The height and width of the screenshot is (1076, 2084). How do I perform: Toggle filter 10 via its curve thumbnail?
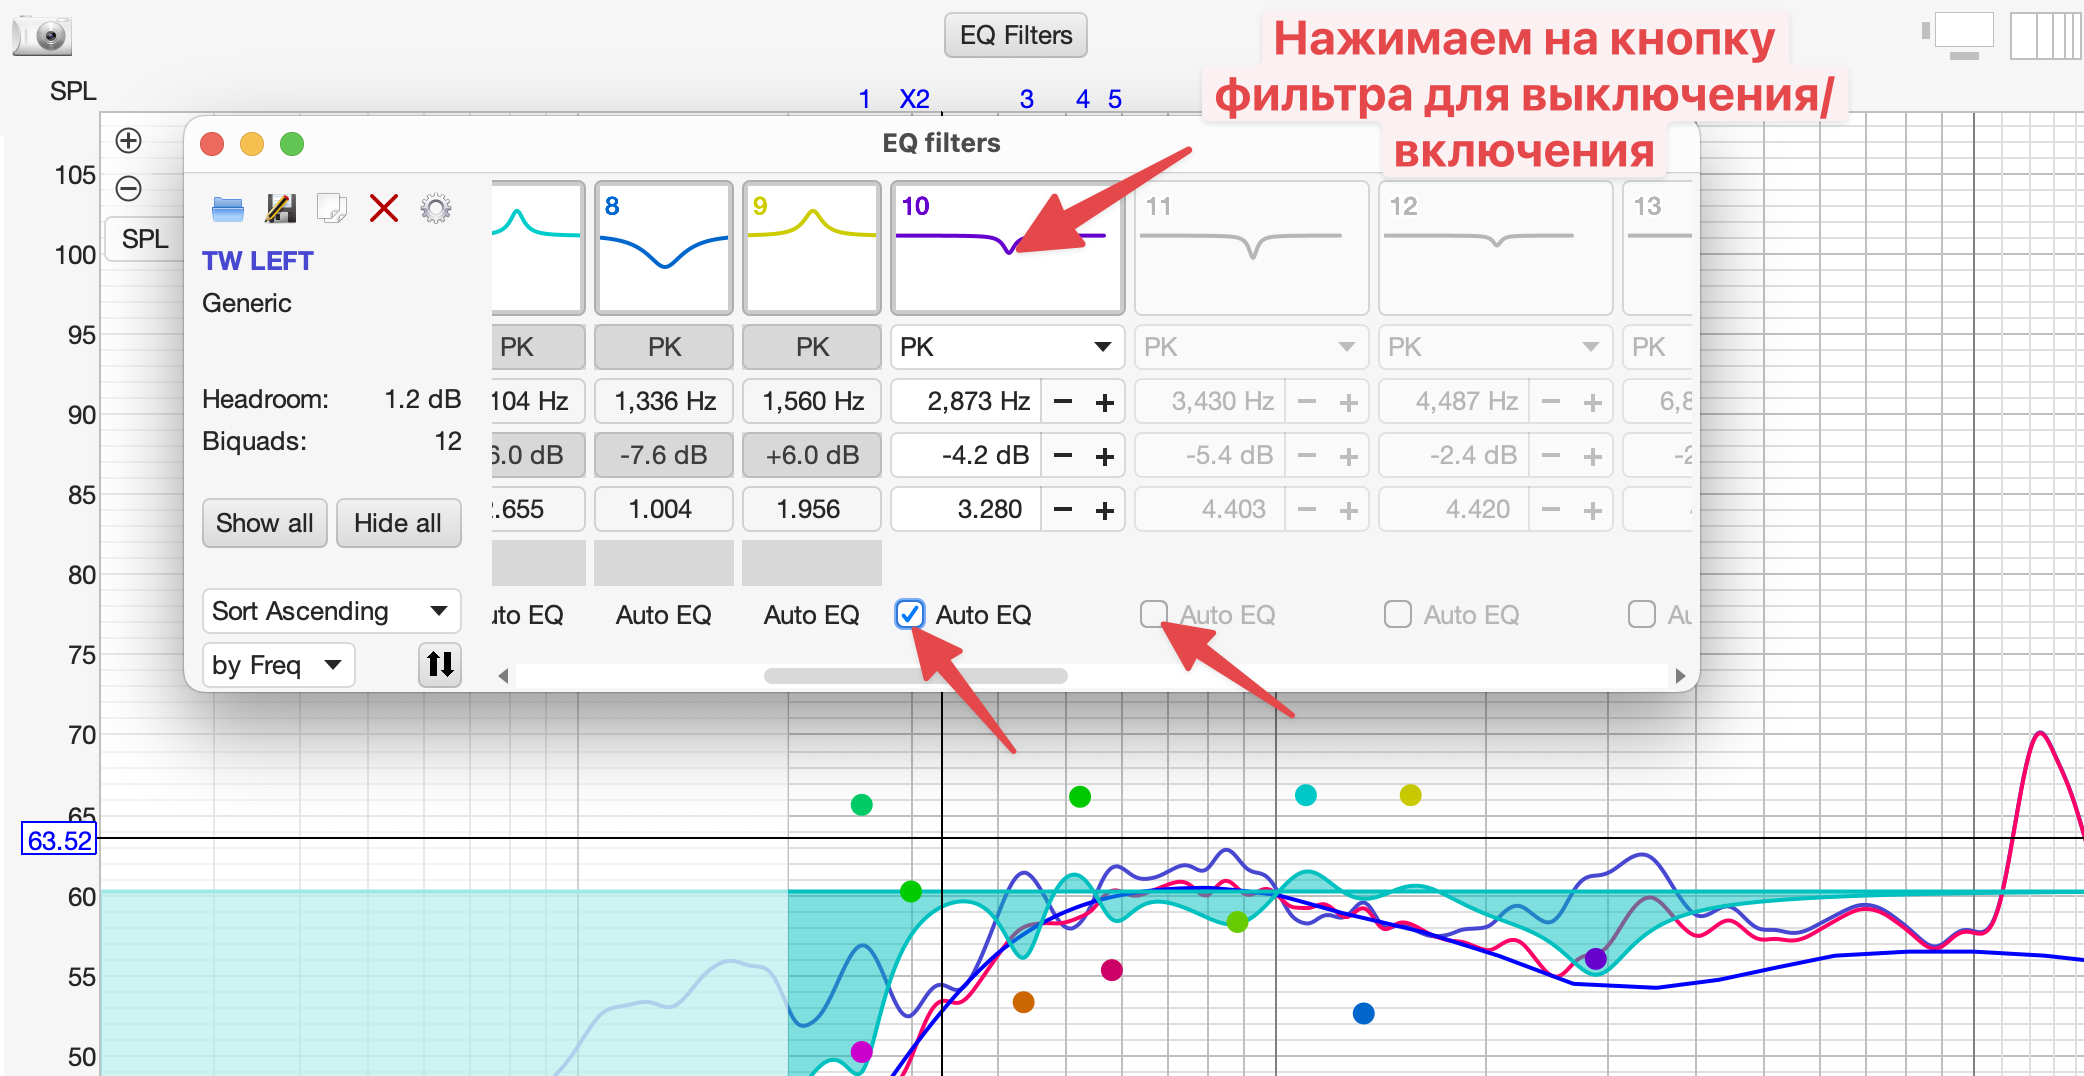click(x=1006, y=248)
